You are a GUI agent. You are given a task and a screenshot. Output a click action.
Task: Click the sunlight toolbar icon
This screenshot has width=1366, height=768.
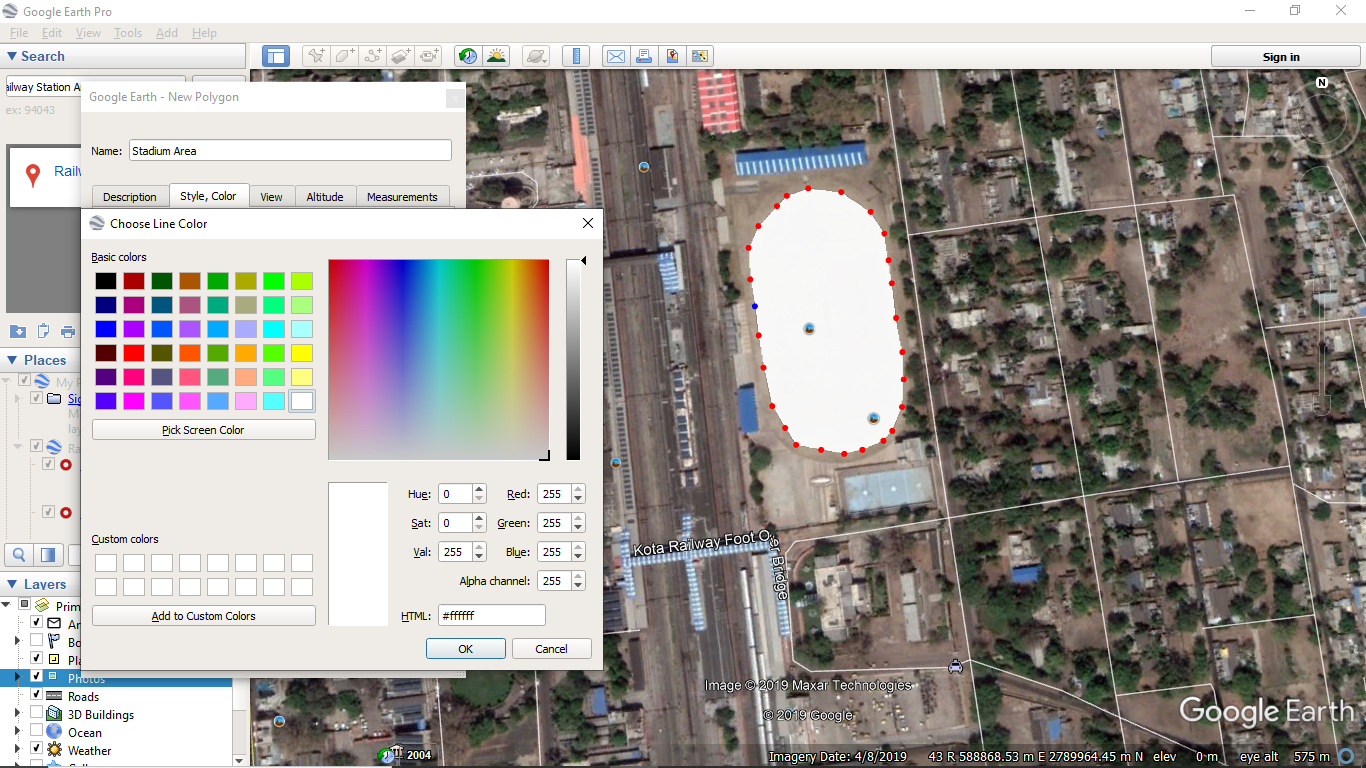[x=496, y=56]
